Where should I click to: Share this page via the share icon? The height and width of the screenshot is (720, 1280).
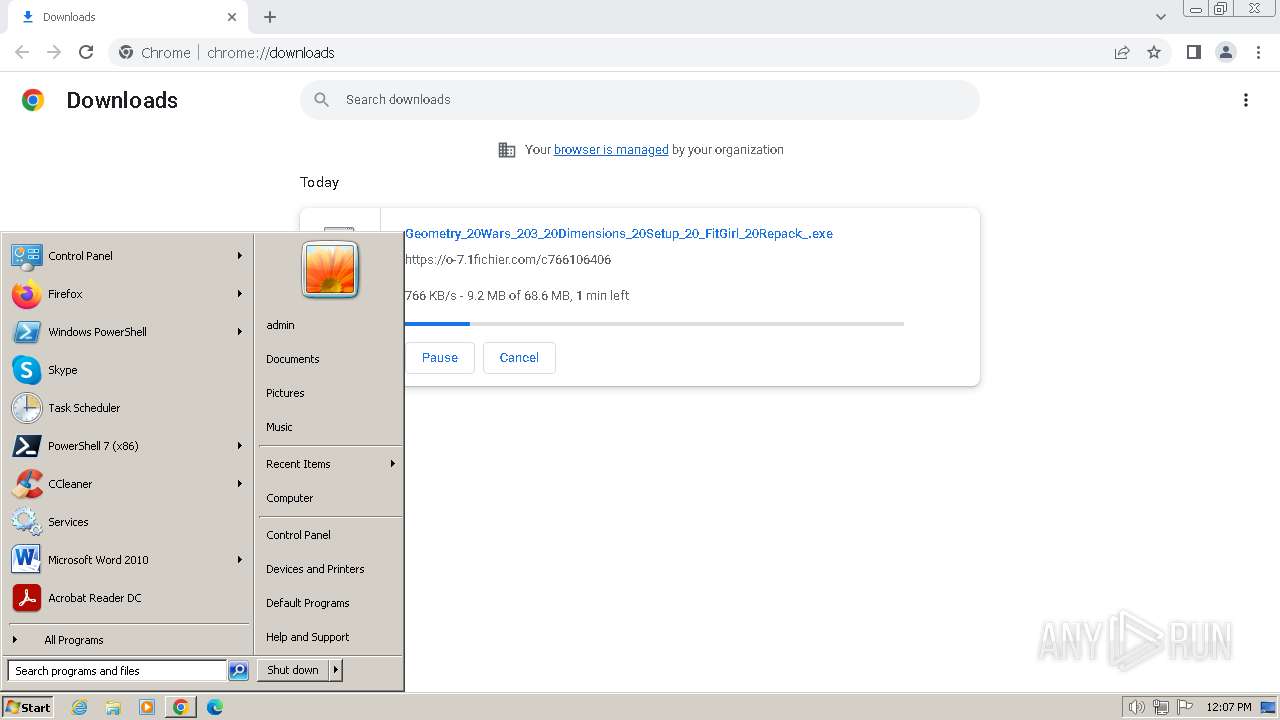1122,52
